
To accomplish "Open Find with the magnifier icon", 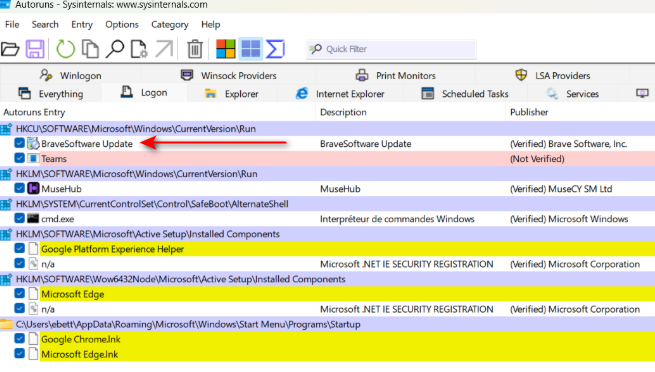I will 114,49.
